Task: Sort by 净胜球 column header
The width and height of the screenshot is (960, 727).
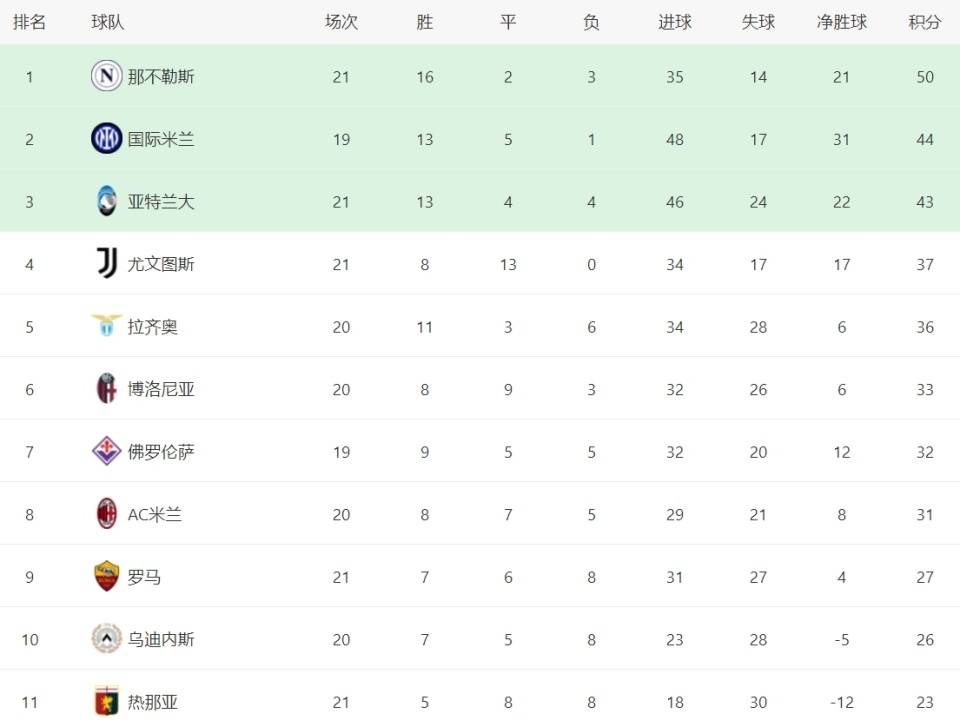Action: (841, 22)
